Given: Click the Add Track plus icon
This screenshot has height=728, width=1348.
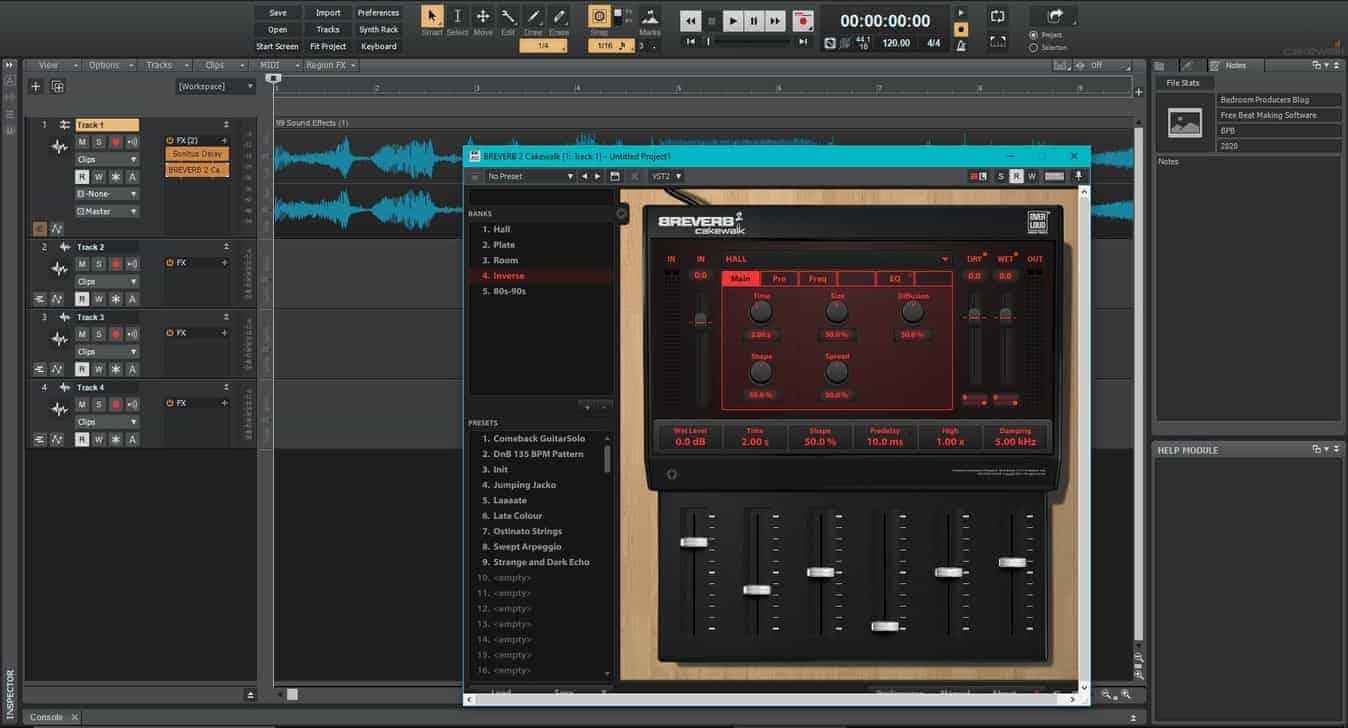Looking at the screenshot, I should [x=36, y=87].
